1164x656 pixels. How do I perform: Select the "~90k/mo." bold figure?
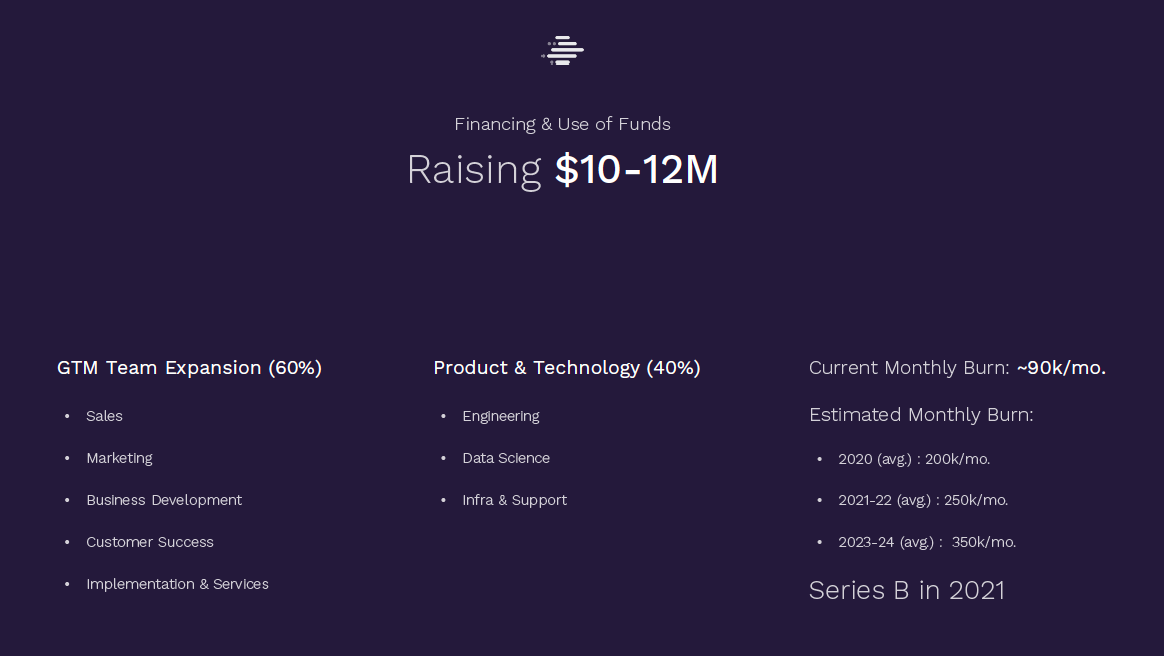[1061, 368]
